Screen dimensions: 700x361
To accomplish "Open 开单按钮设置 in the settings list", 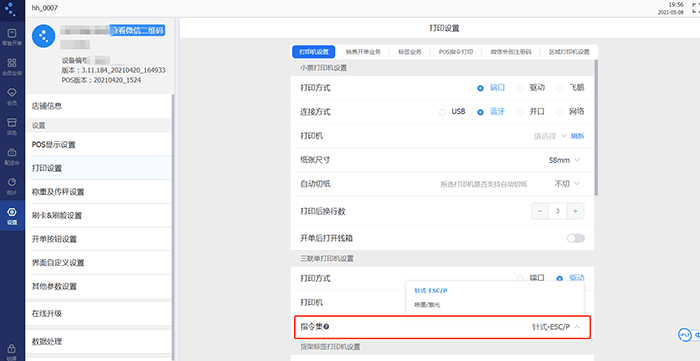I will [x=99, y=239].
